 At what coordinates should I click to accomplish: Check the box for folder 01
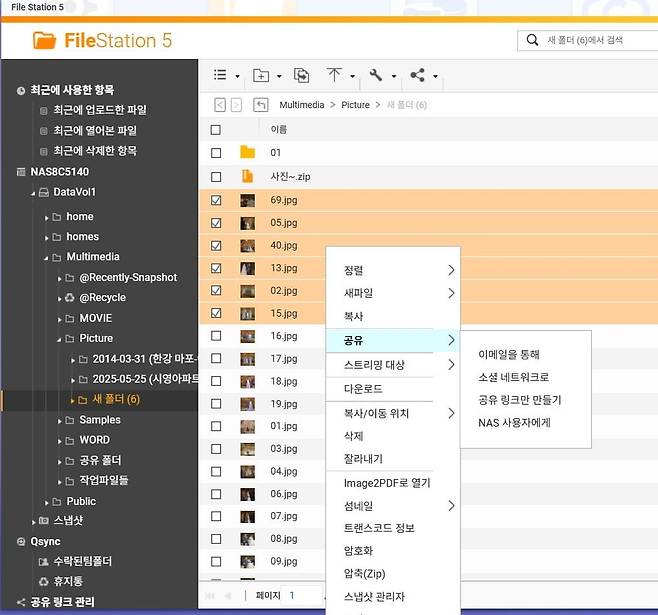click(216, 153)
